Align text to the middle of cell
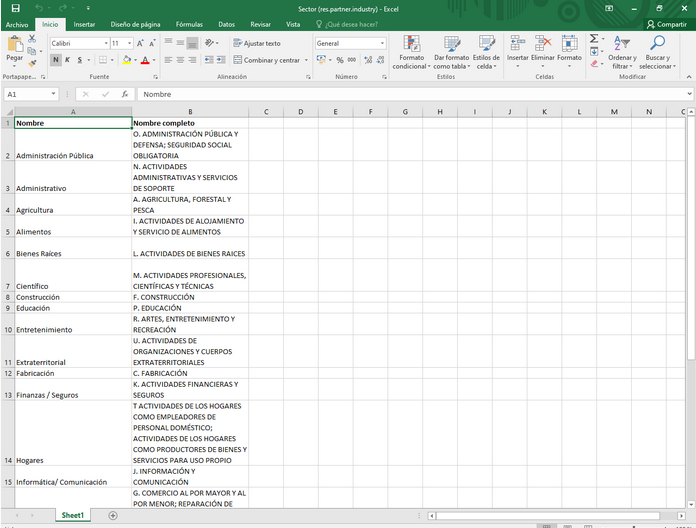 (180, 43)
